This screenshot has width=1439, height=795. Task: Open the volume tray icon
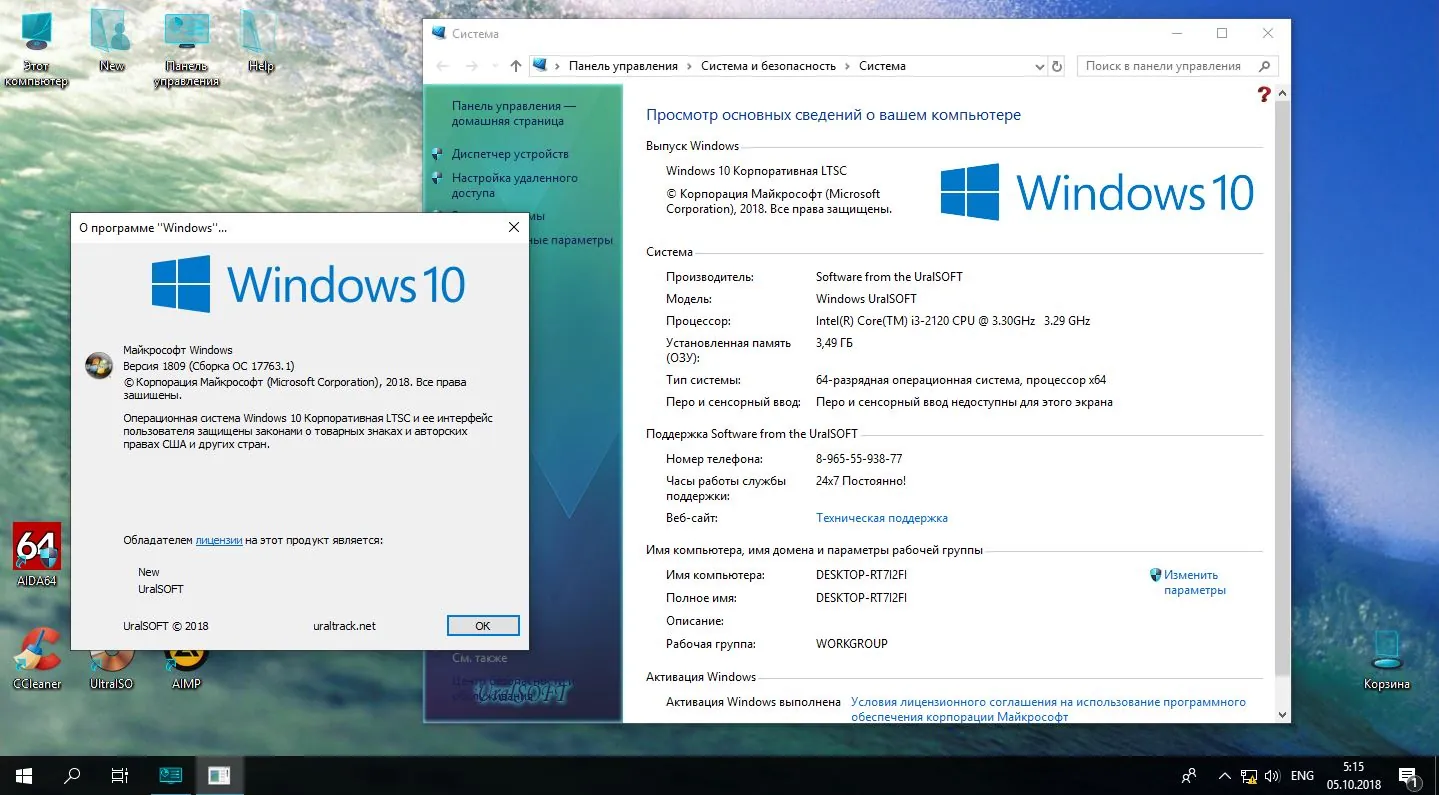click(x=1273, y=776)
